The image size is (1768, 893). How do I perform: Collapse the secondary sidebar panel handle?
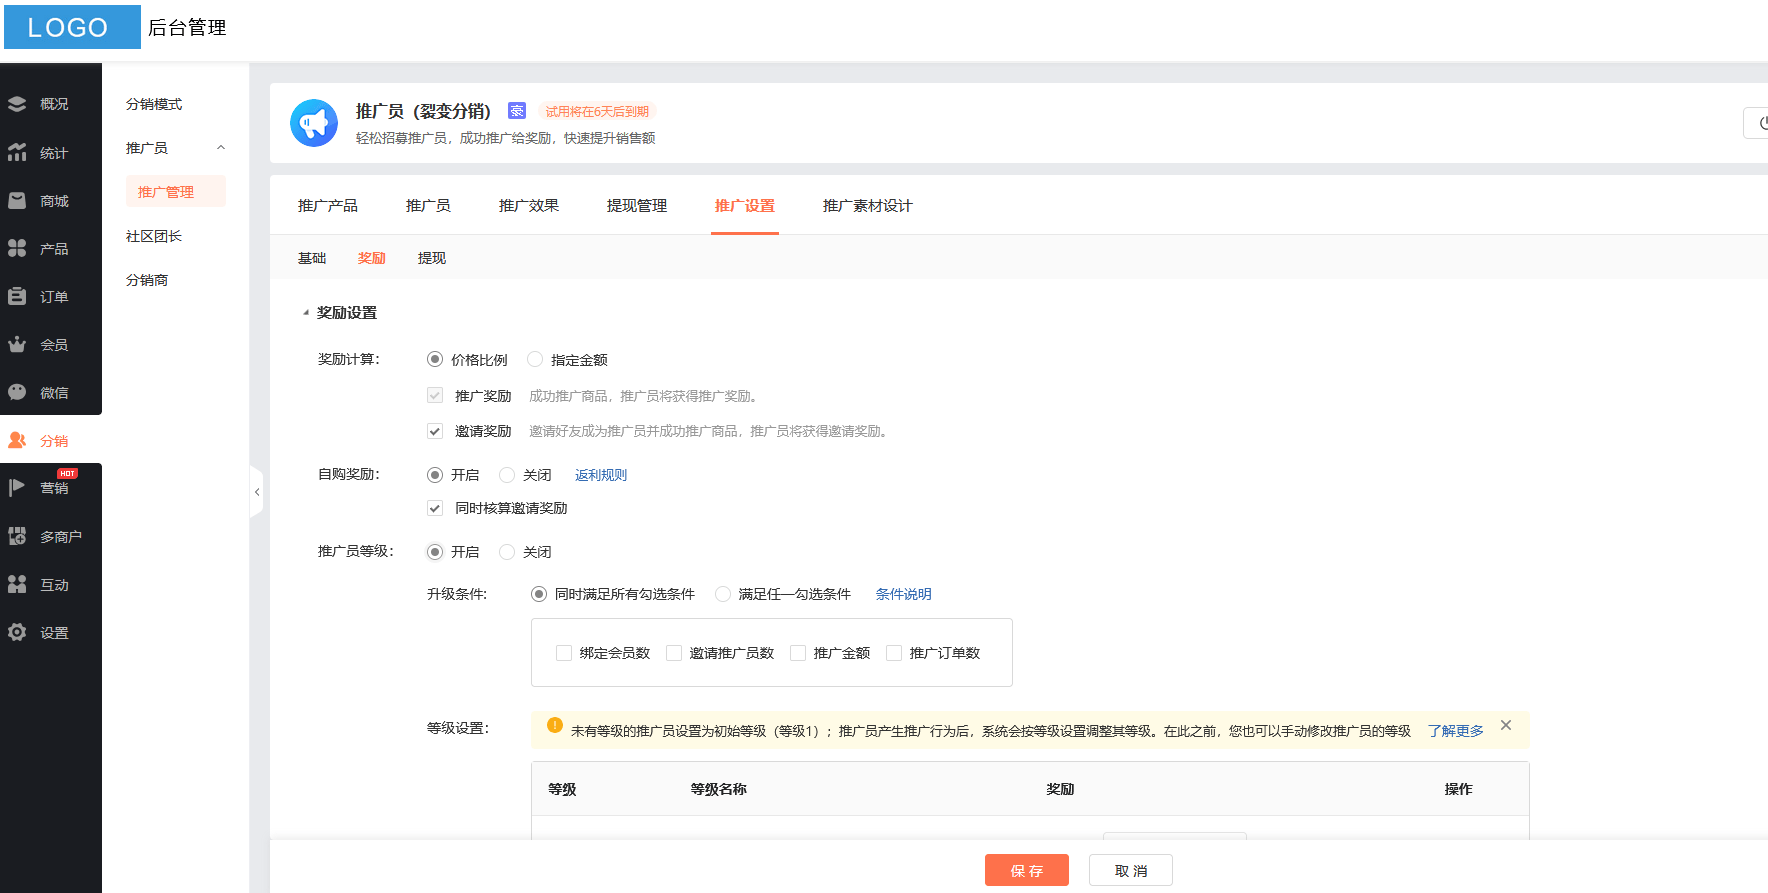pyautogui.click(x=257, y=492)
